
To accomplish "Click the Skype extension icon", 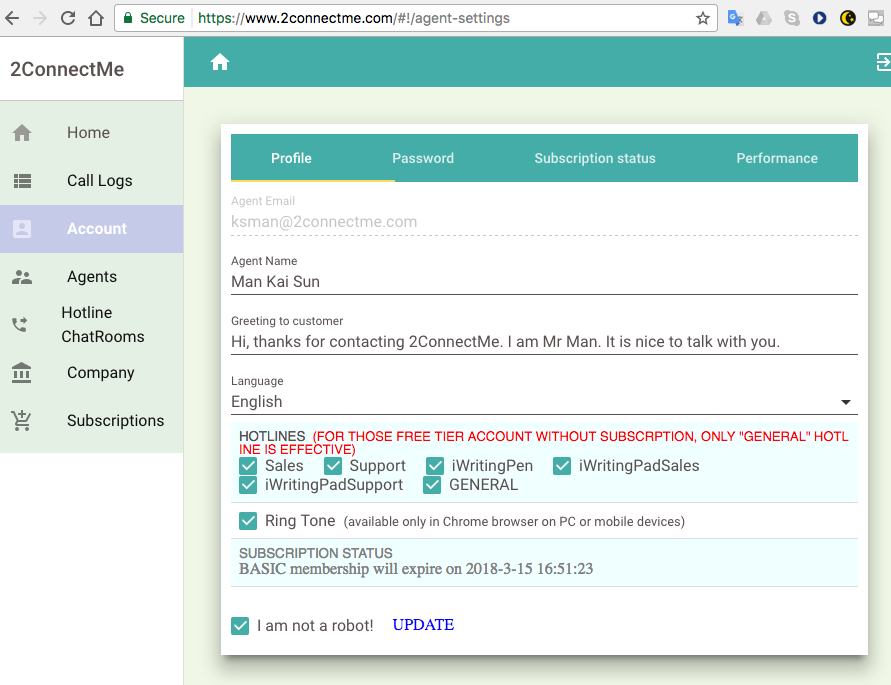I will [792, 18].
